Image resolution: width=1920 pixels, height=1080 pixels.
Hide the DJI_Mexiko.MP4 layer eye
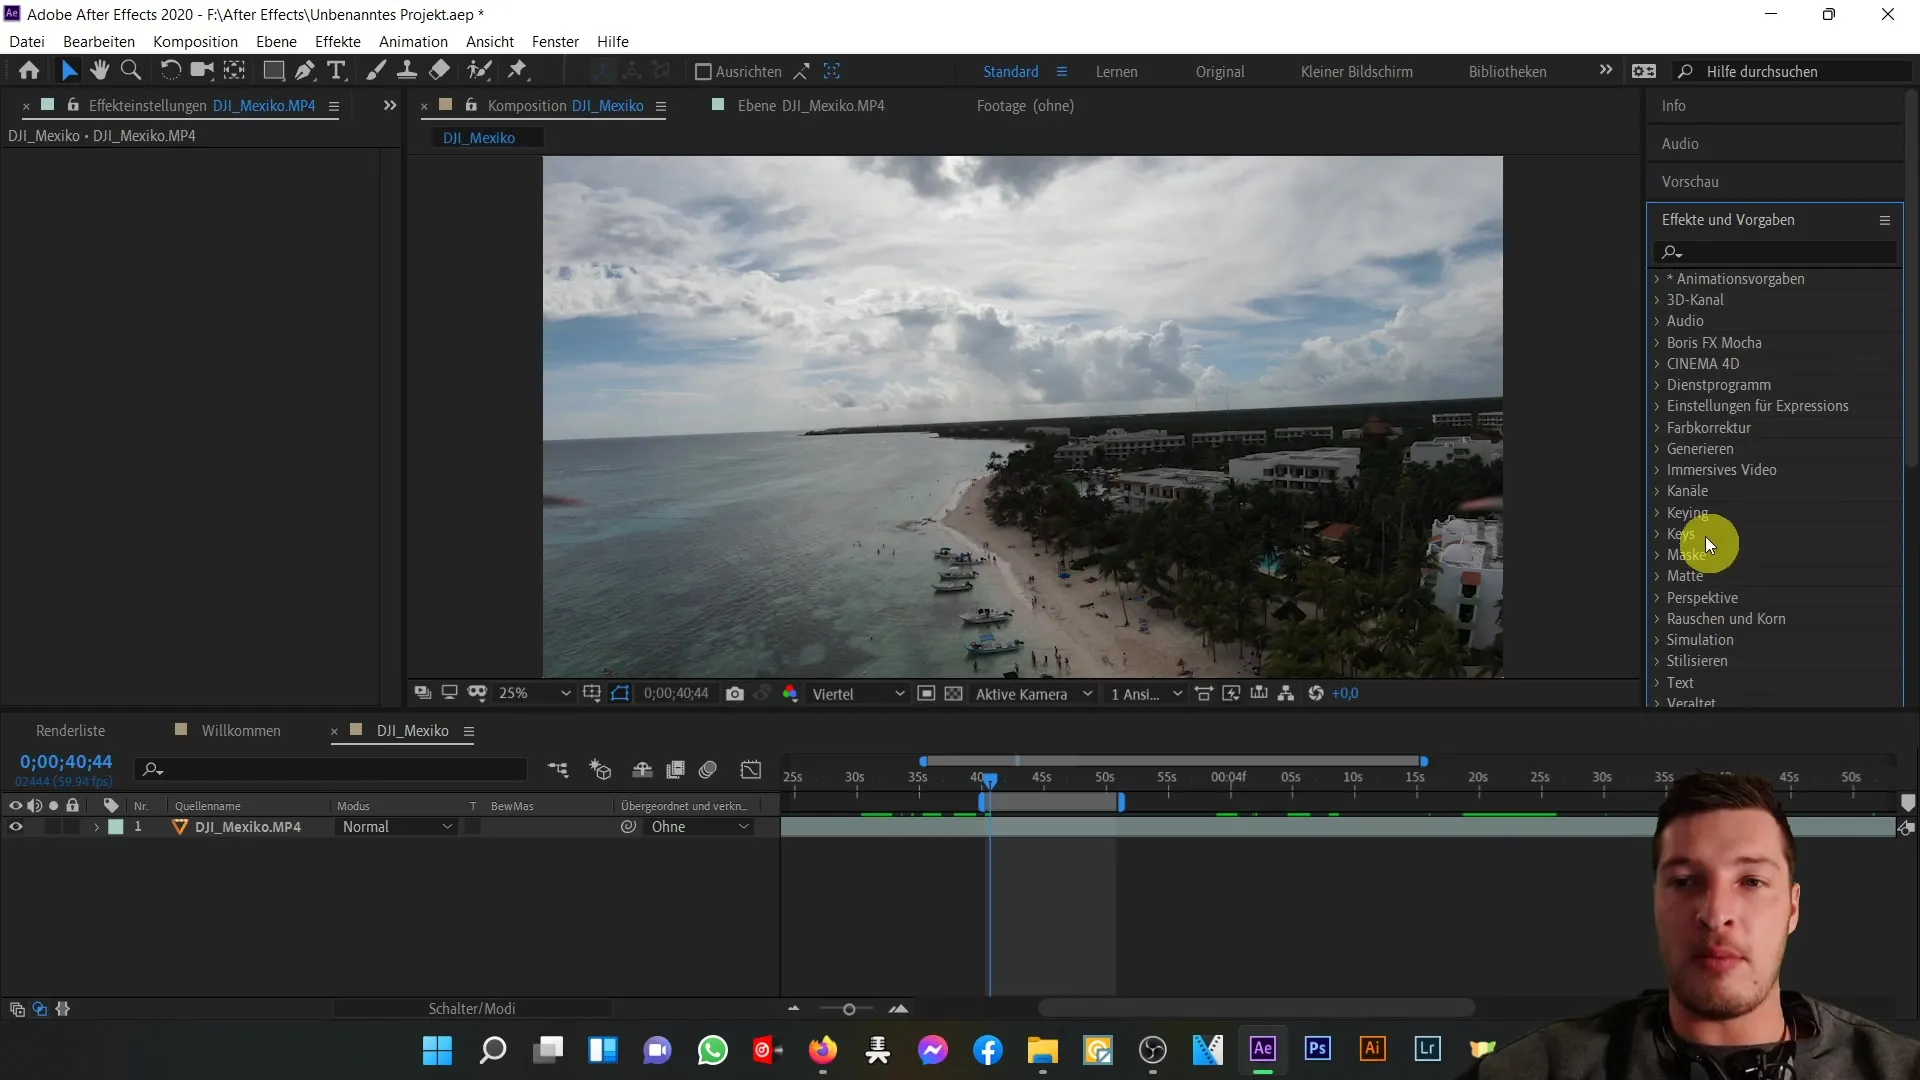tap(15, 827)
